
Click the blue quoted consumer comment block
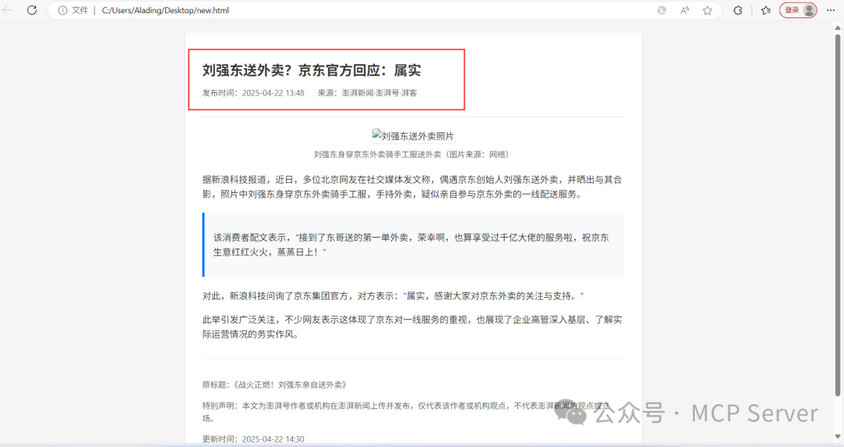point(413,245)
